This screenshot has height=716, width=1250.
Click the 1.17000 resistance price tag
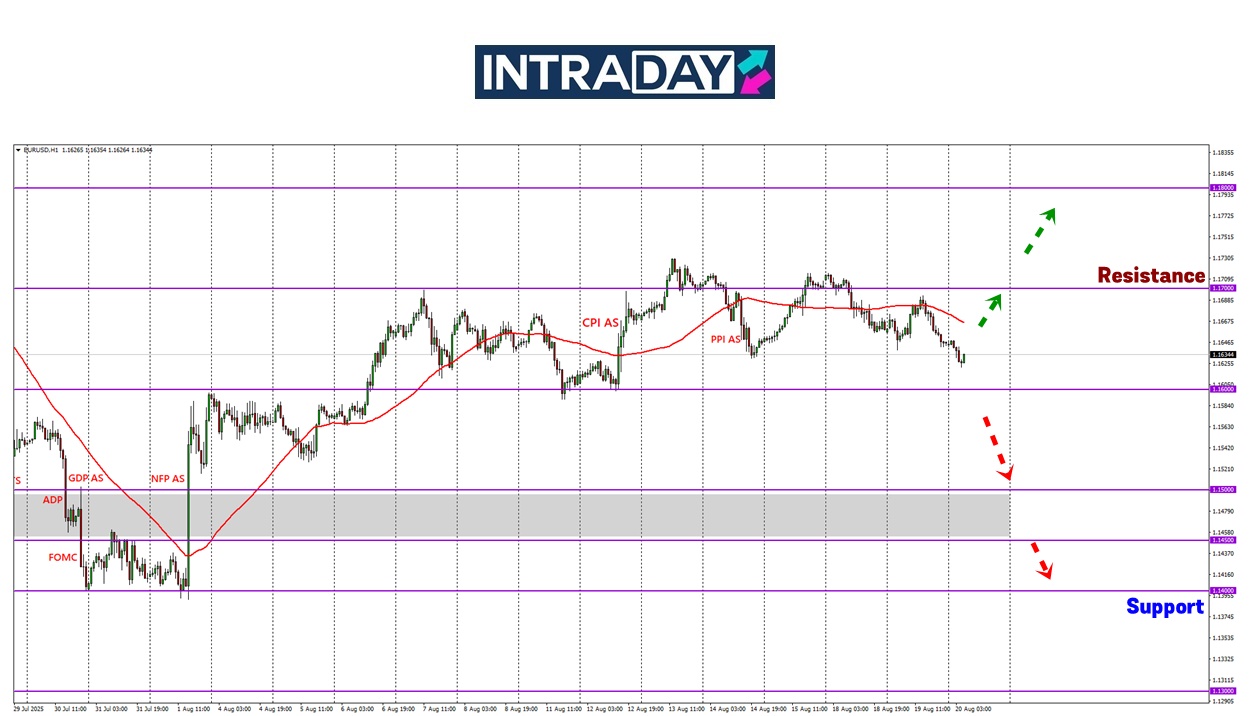coord(1222,288)
